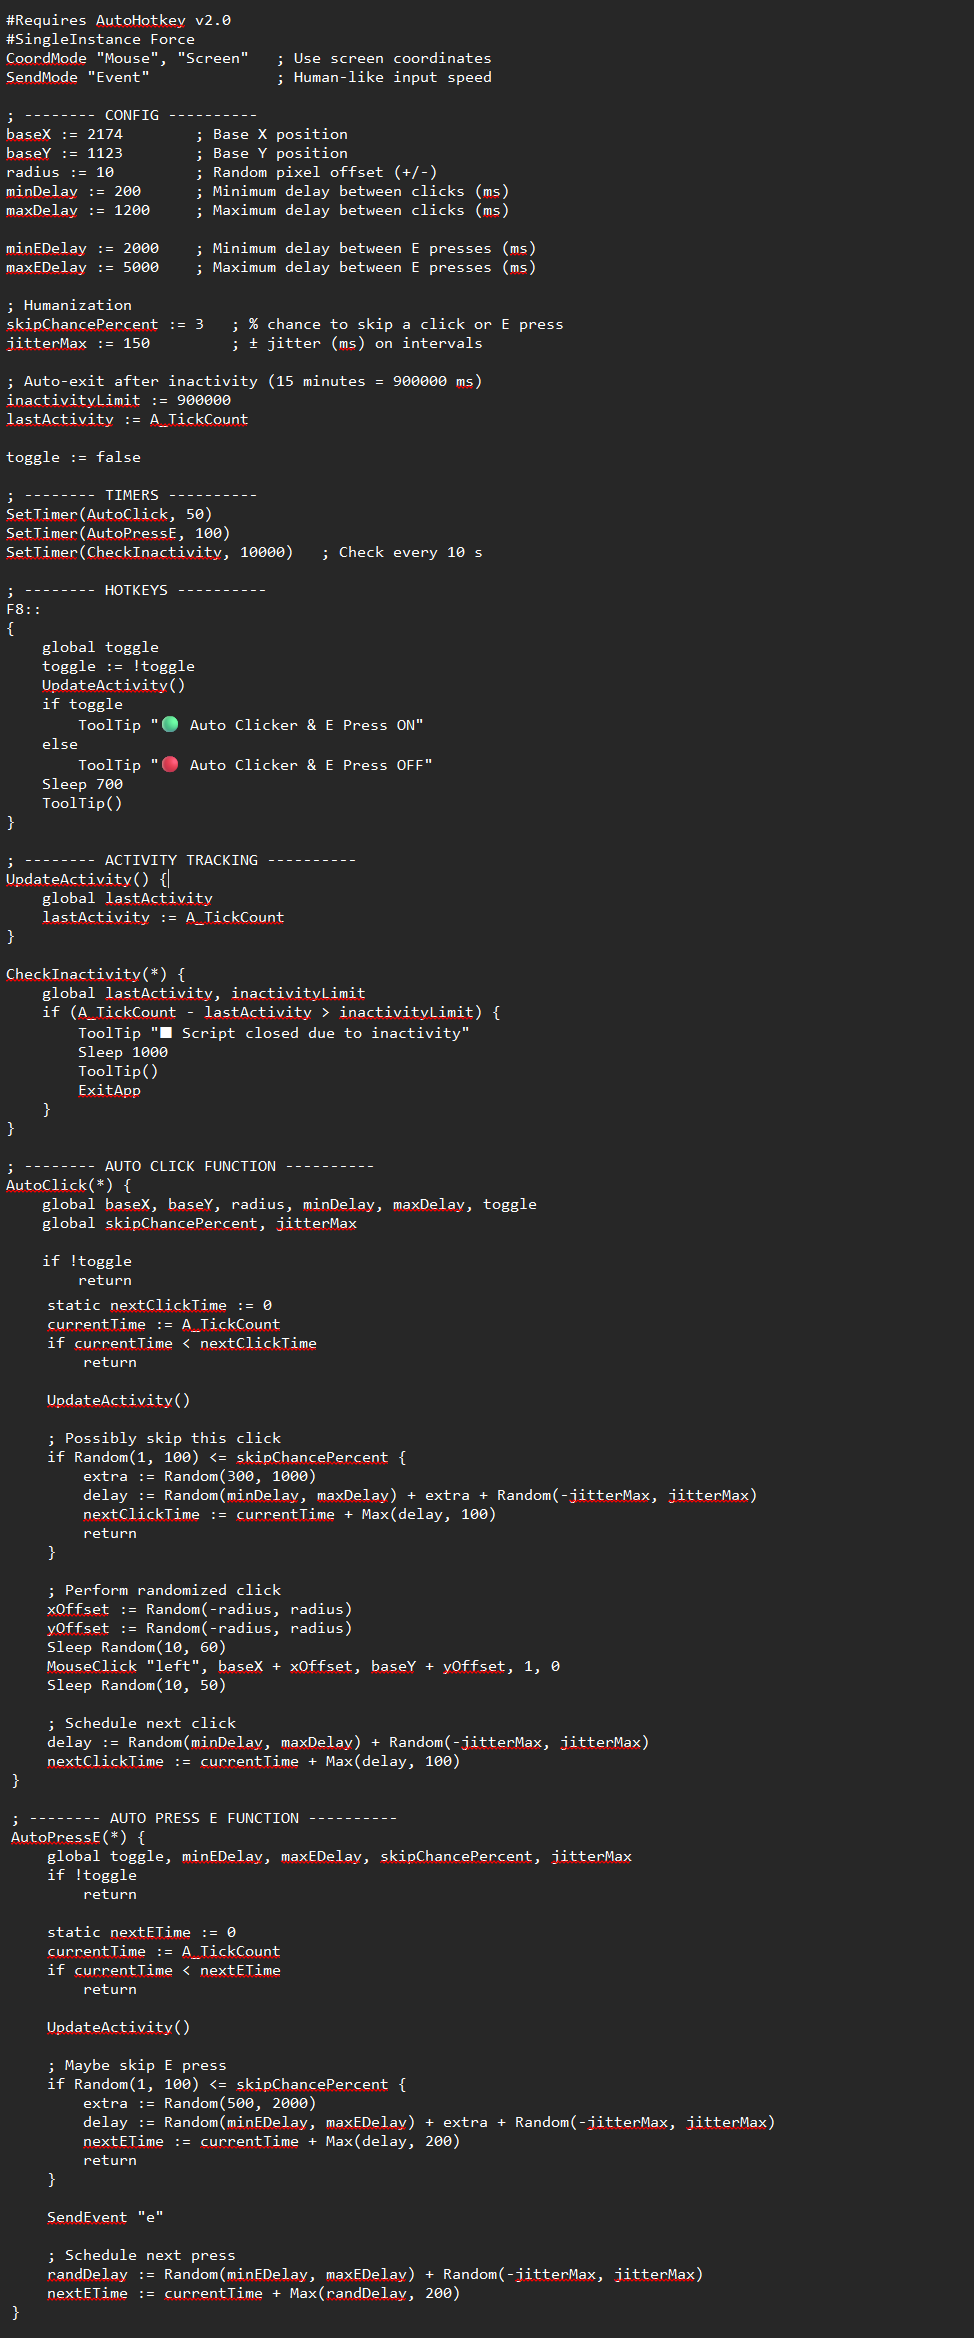The width and height of the screenshot is (974, 2338).
Task: Click the "AutoPressE(*) {" function definition
Action: pos(78,1837)
